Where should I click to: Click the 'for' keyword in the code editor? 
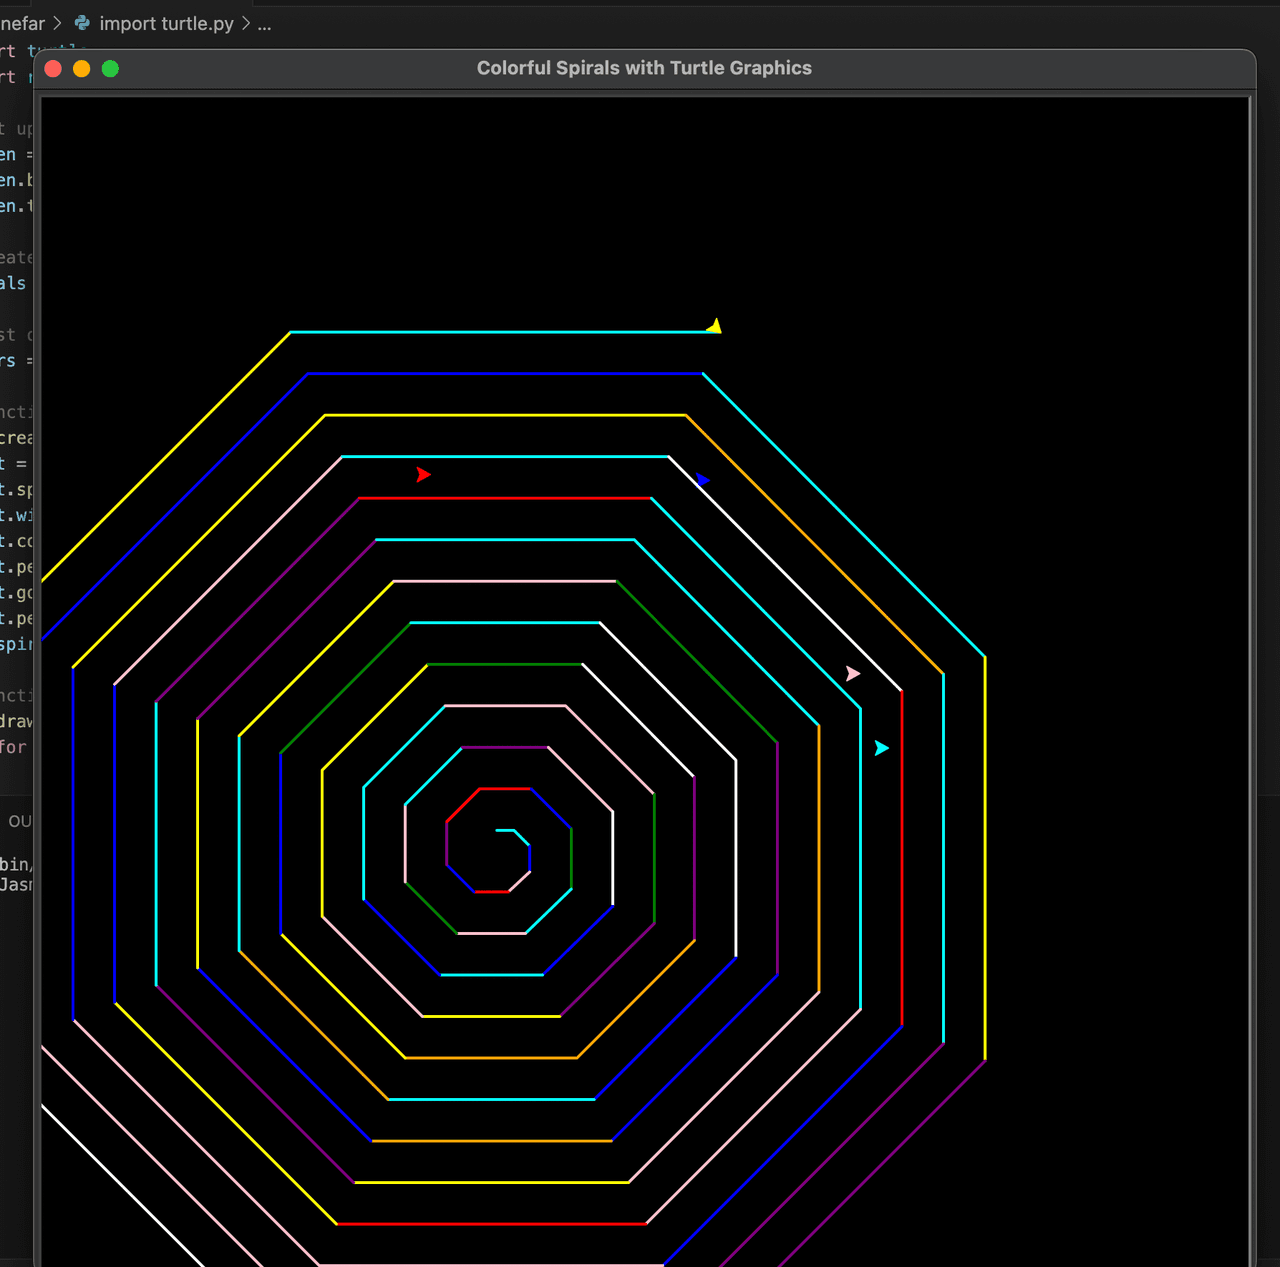tap(13, 747)
